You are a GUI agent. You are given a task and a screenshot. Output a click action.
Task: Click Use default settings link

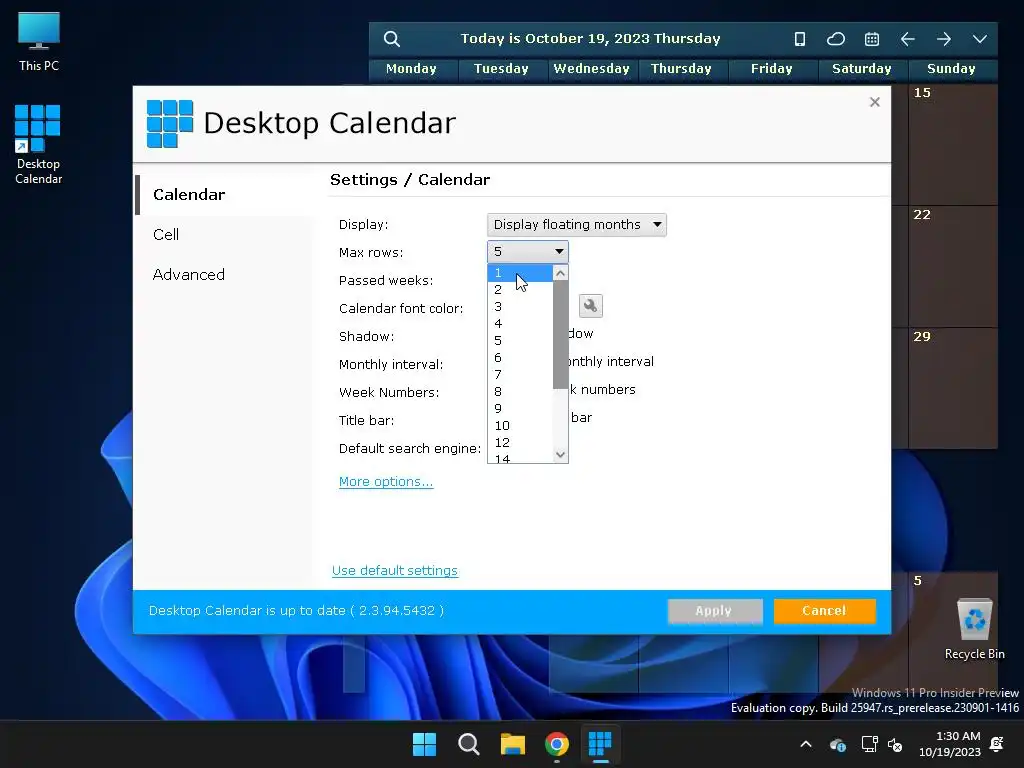pos(394,570)
